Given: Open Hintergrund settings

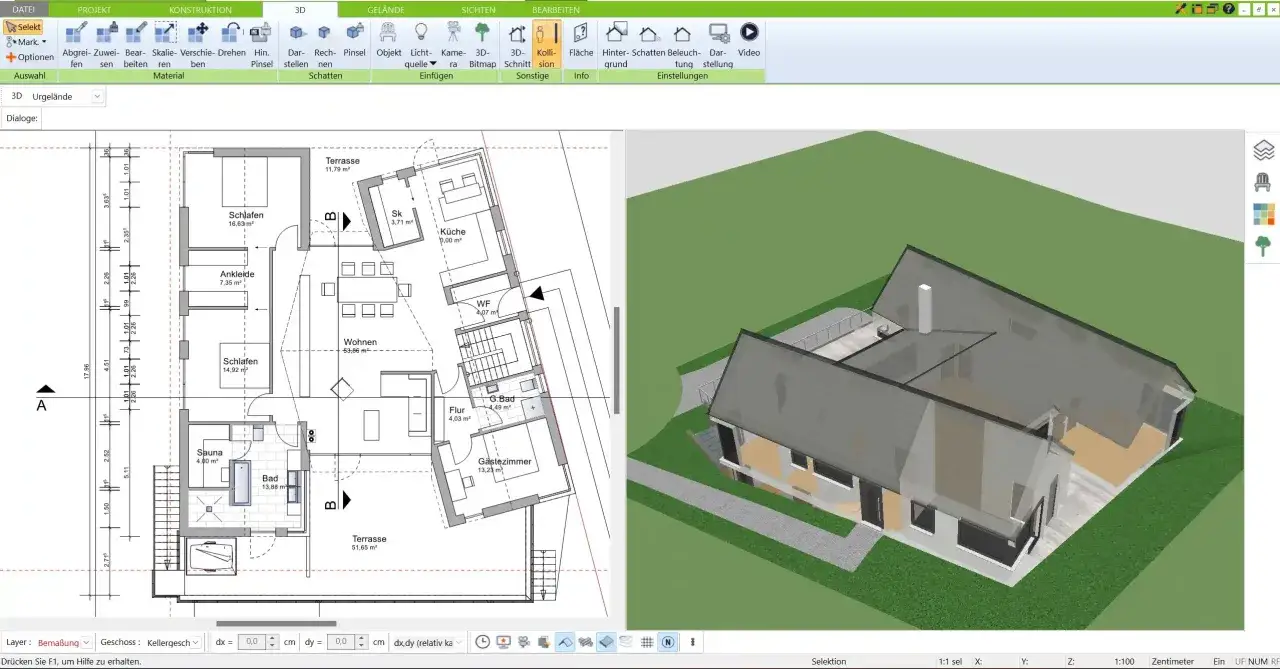Looking at the screenshot, I should (616, 44).
